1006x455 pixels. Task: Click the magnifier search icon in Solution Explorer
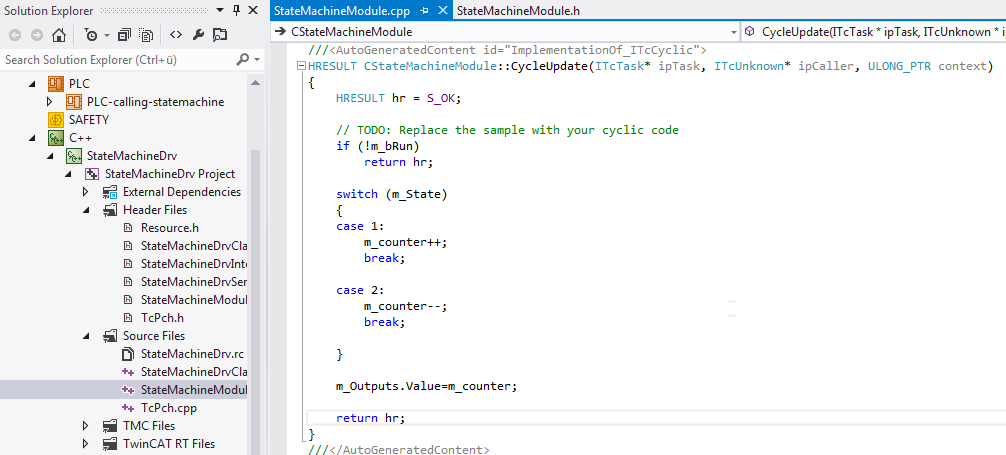[x=243, y=60]
